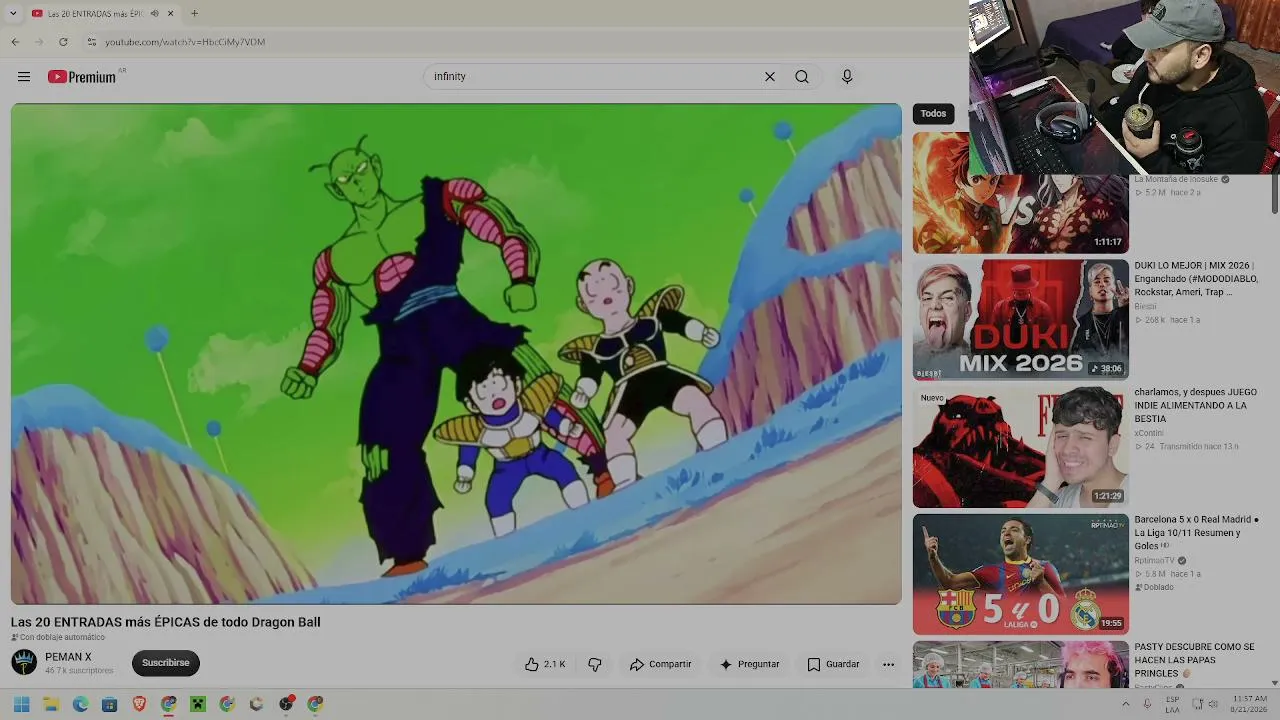Image resolution: width=1280 pixels, height=720 pixels.
Task: Switch the ESP LAA keyboard language
Action: coord(1172,704)
